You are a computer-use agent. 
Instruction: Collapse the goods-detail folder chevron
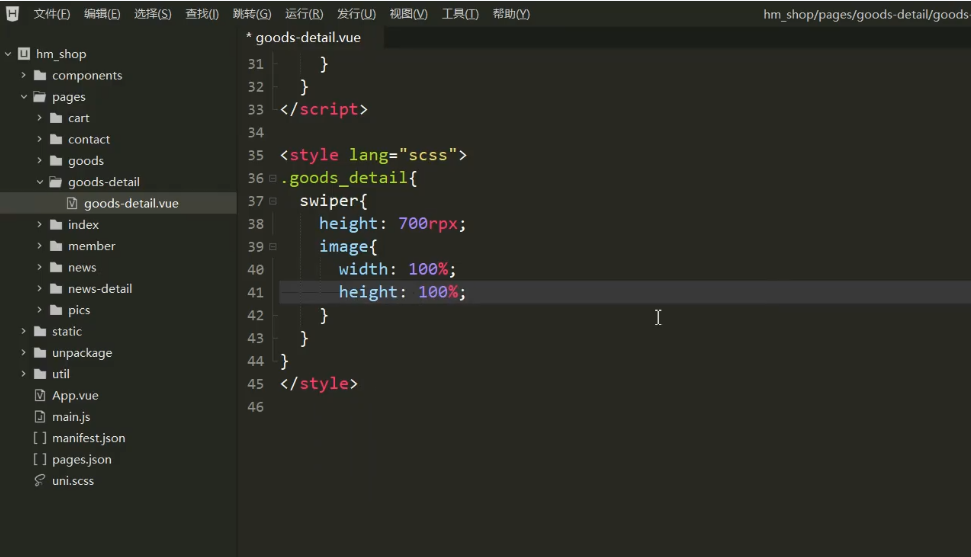[x=40, y=182]
